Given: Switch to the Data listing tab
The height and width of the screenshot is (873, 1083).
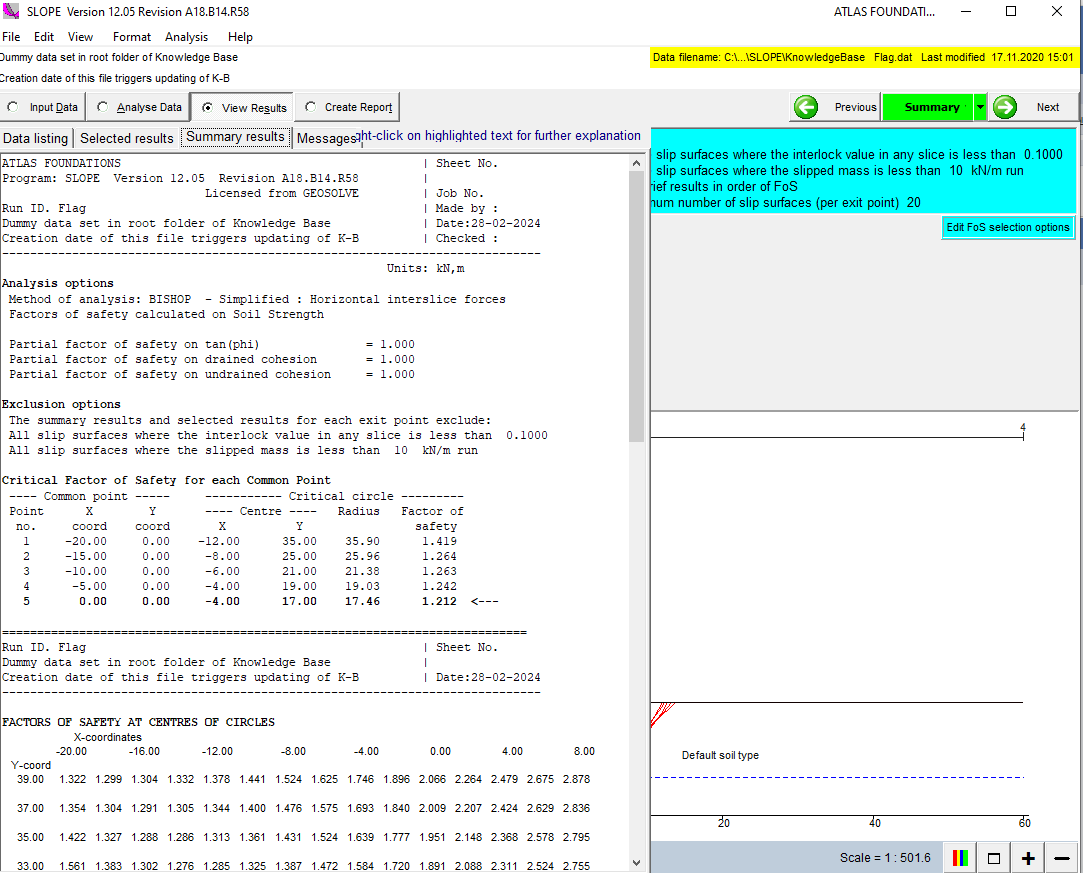Looking at the screenshot, I should click(36, 138).
